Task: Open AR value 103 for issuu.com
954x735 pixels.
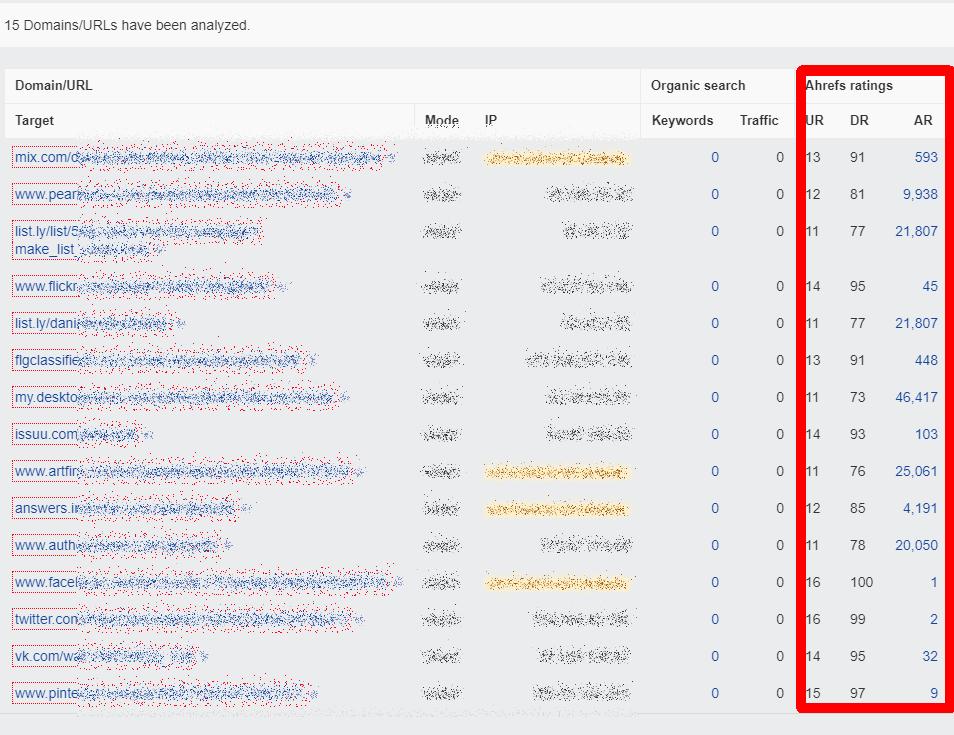Action: (926, 434)
